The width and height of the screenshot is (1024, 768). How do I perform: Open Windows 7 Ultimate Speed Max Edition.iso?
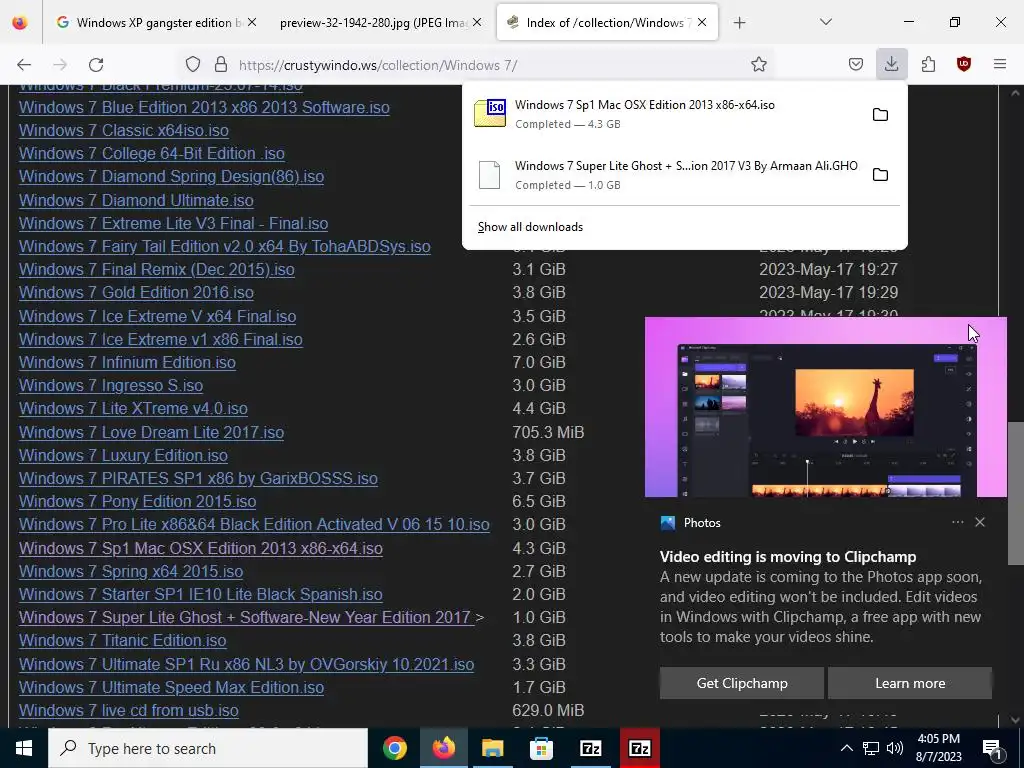[171, 688]
